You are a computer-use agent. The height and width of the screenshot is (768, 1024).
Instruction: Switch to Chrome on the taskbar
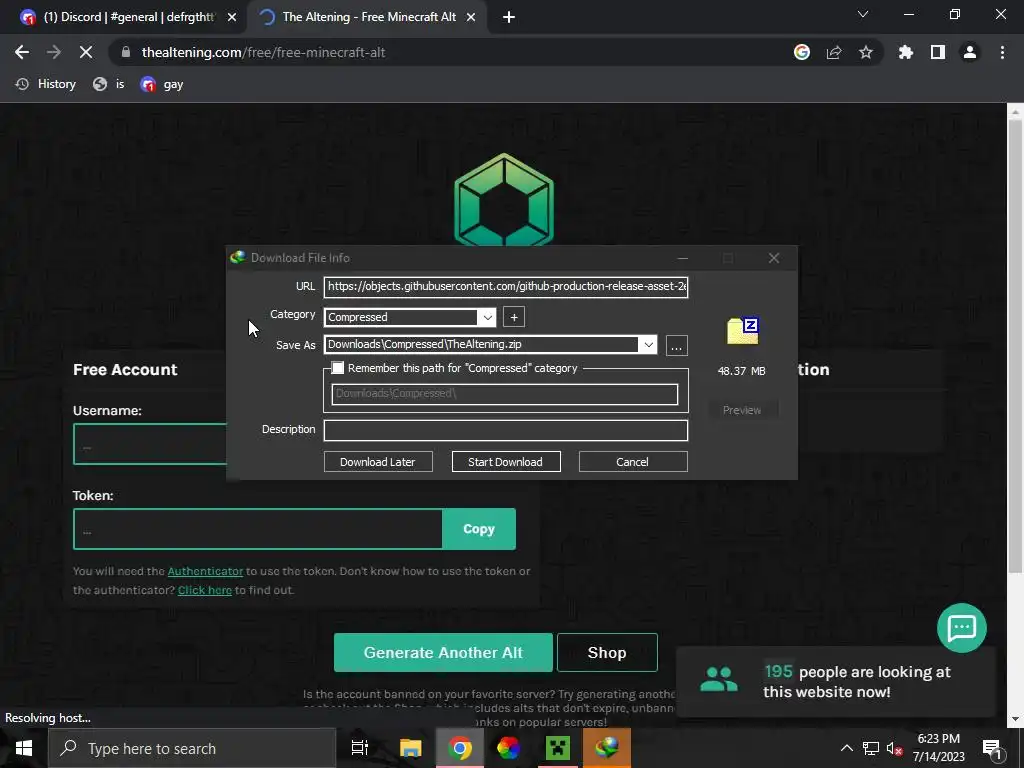point(460,748)
